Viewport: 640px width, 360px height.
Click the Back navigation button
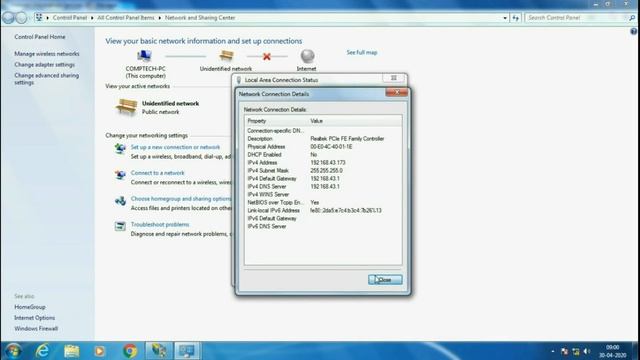(x=8, y=18)
